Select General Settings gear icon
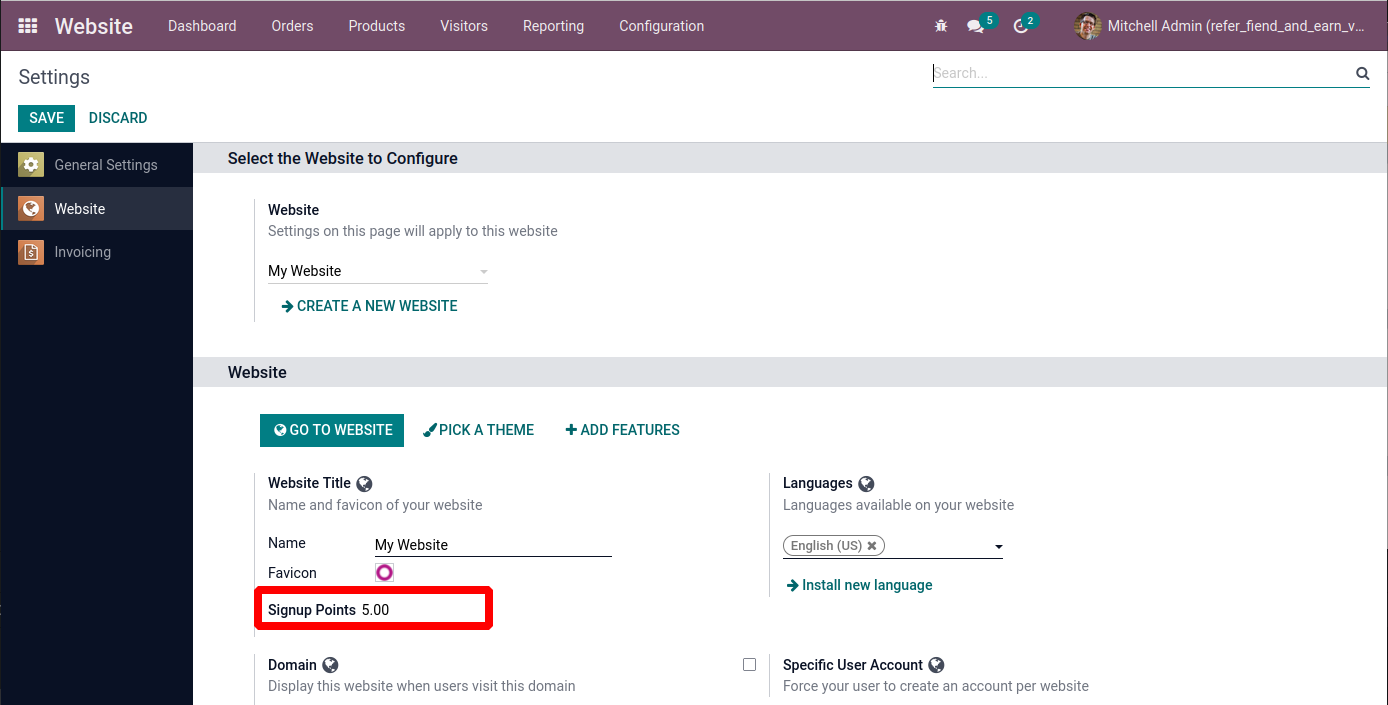 click(x=31, y=165)
